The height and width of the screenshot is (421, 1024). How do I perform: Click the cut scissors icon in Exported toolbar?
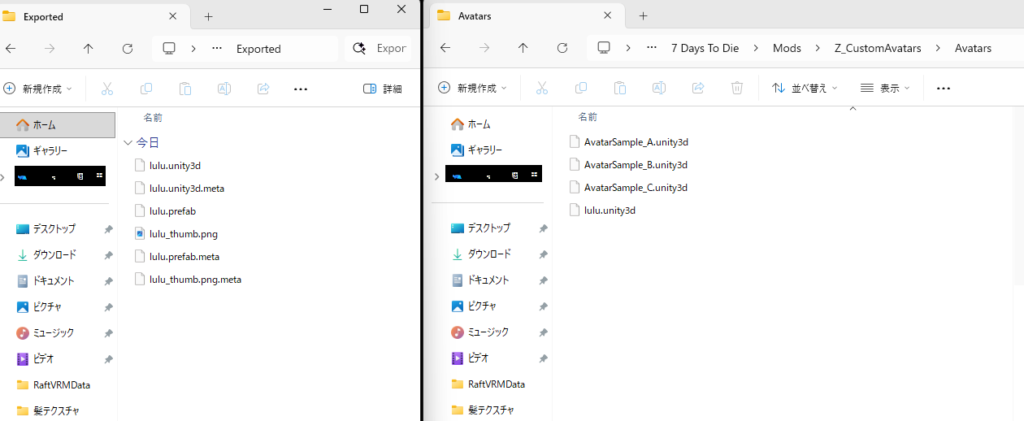[x=108, y=88]
